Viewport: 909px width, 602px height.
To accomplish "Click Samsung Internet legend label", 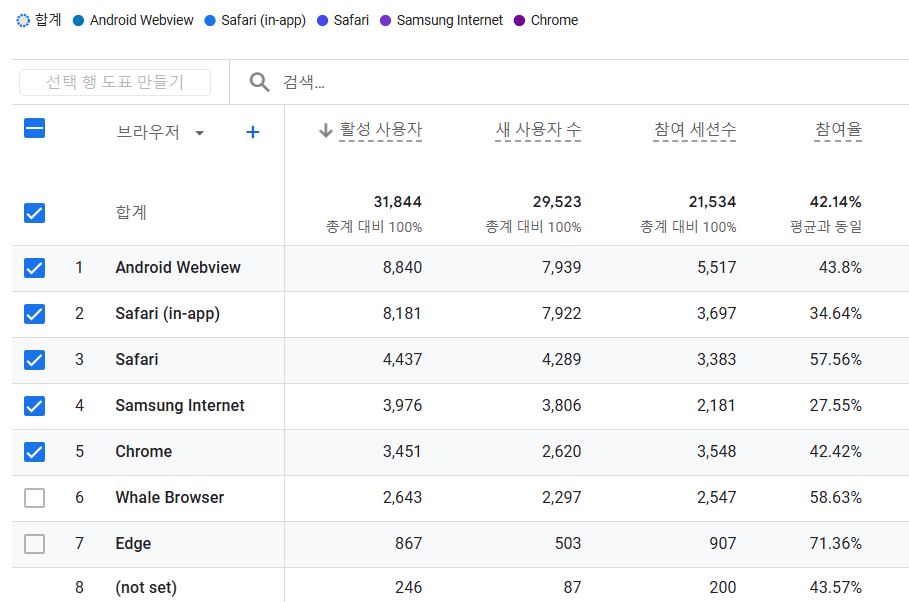I will click(449, 20).
